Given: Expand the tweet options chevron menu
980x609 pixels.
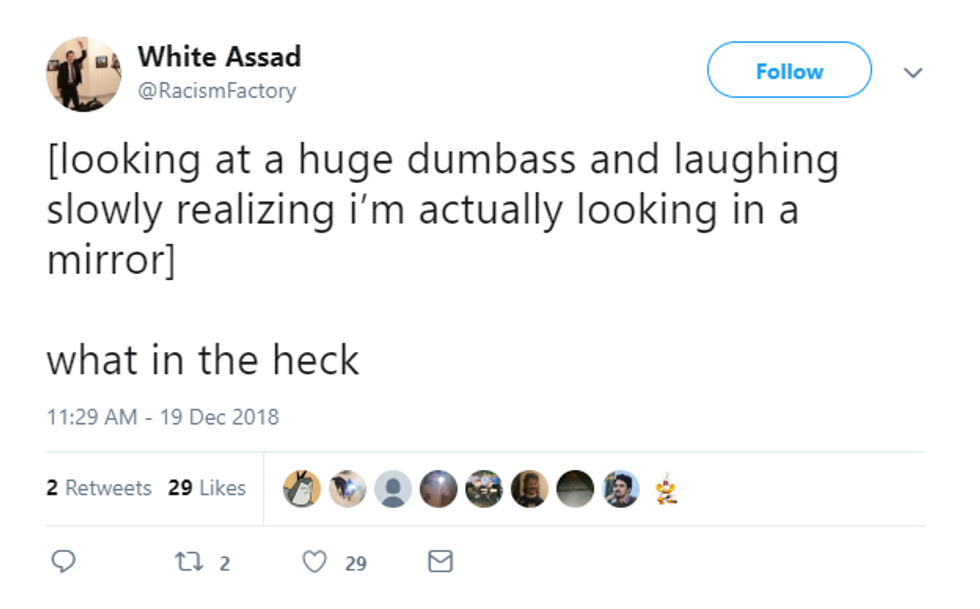Looking at the screenshot, I should pyautogui.click(x=911, y=73).
